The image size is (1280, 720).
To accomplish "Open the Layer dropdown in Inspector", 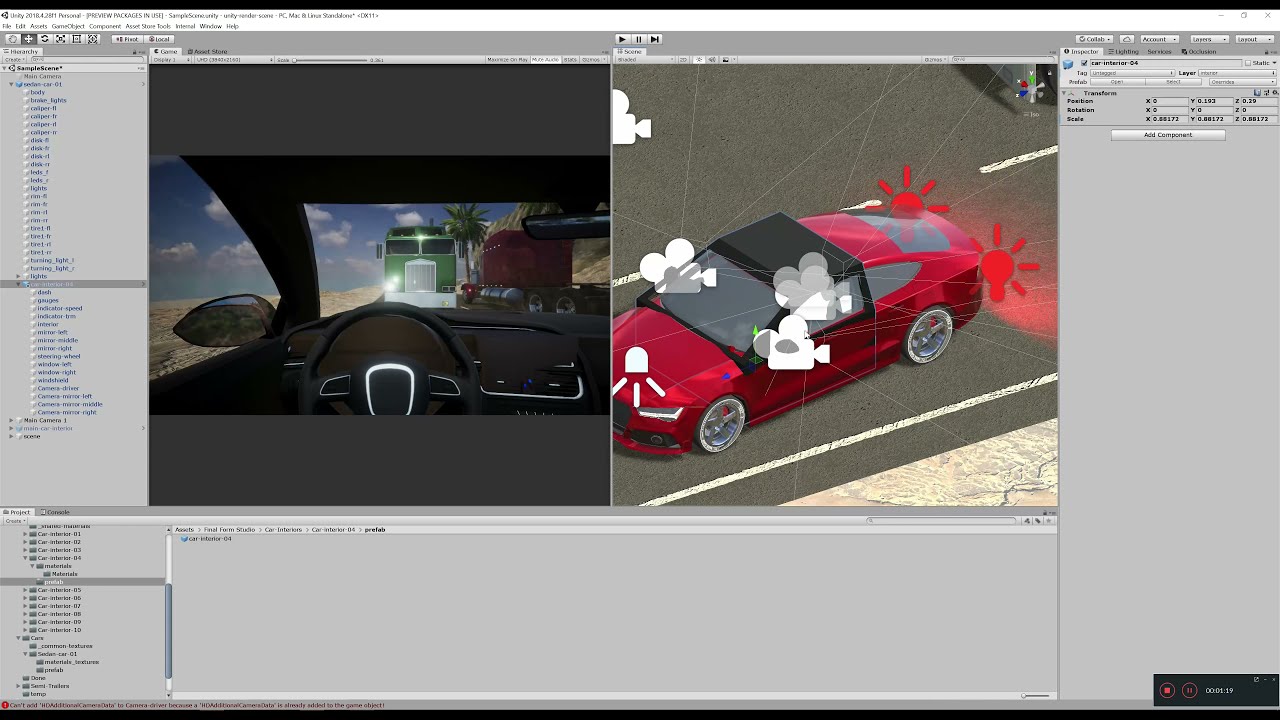I will click(1237, 73).
